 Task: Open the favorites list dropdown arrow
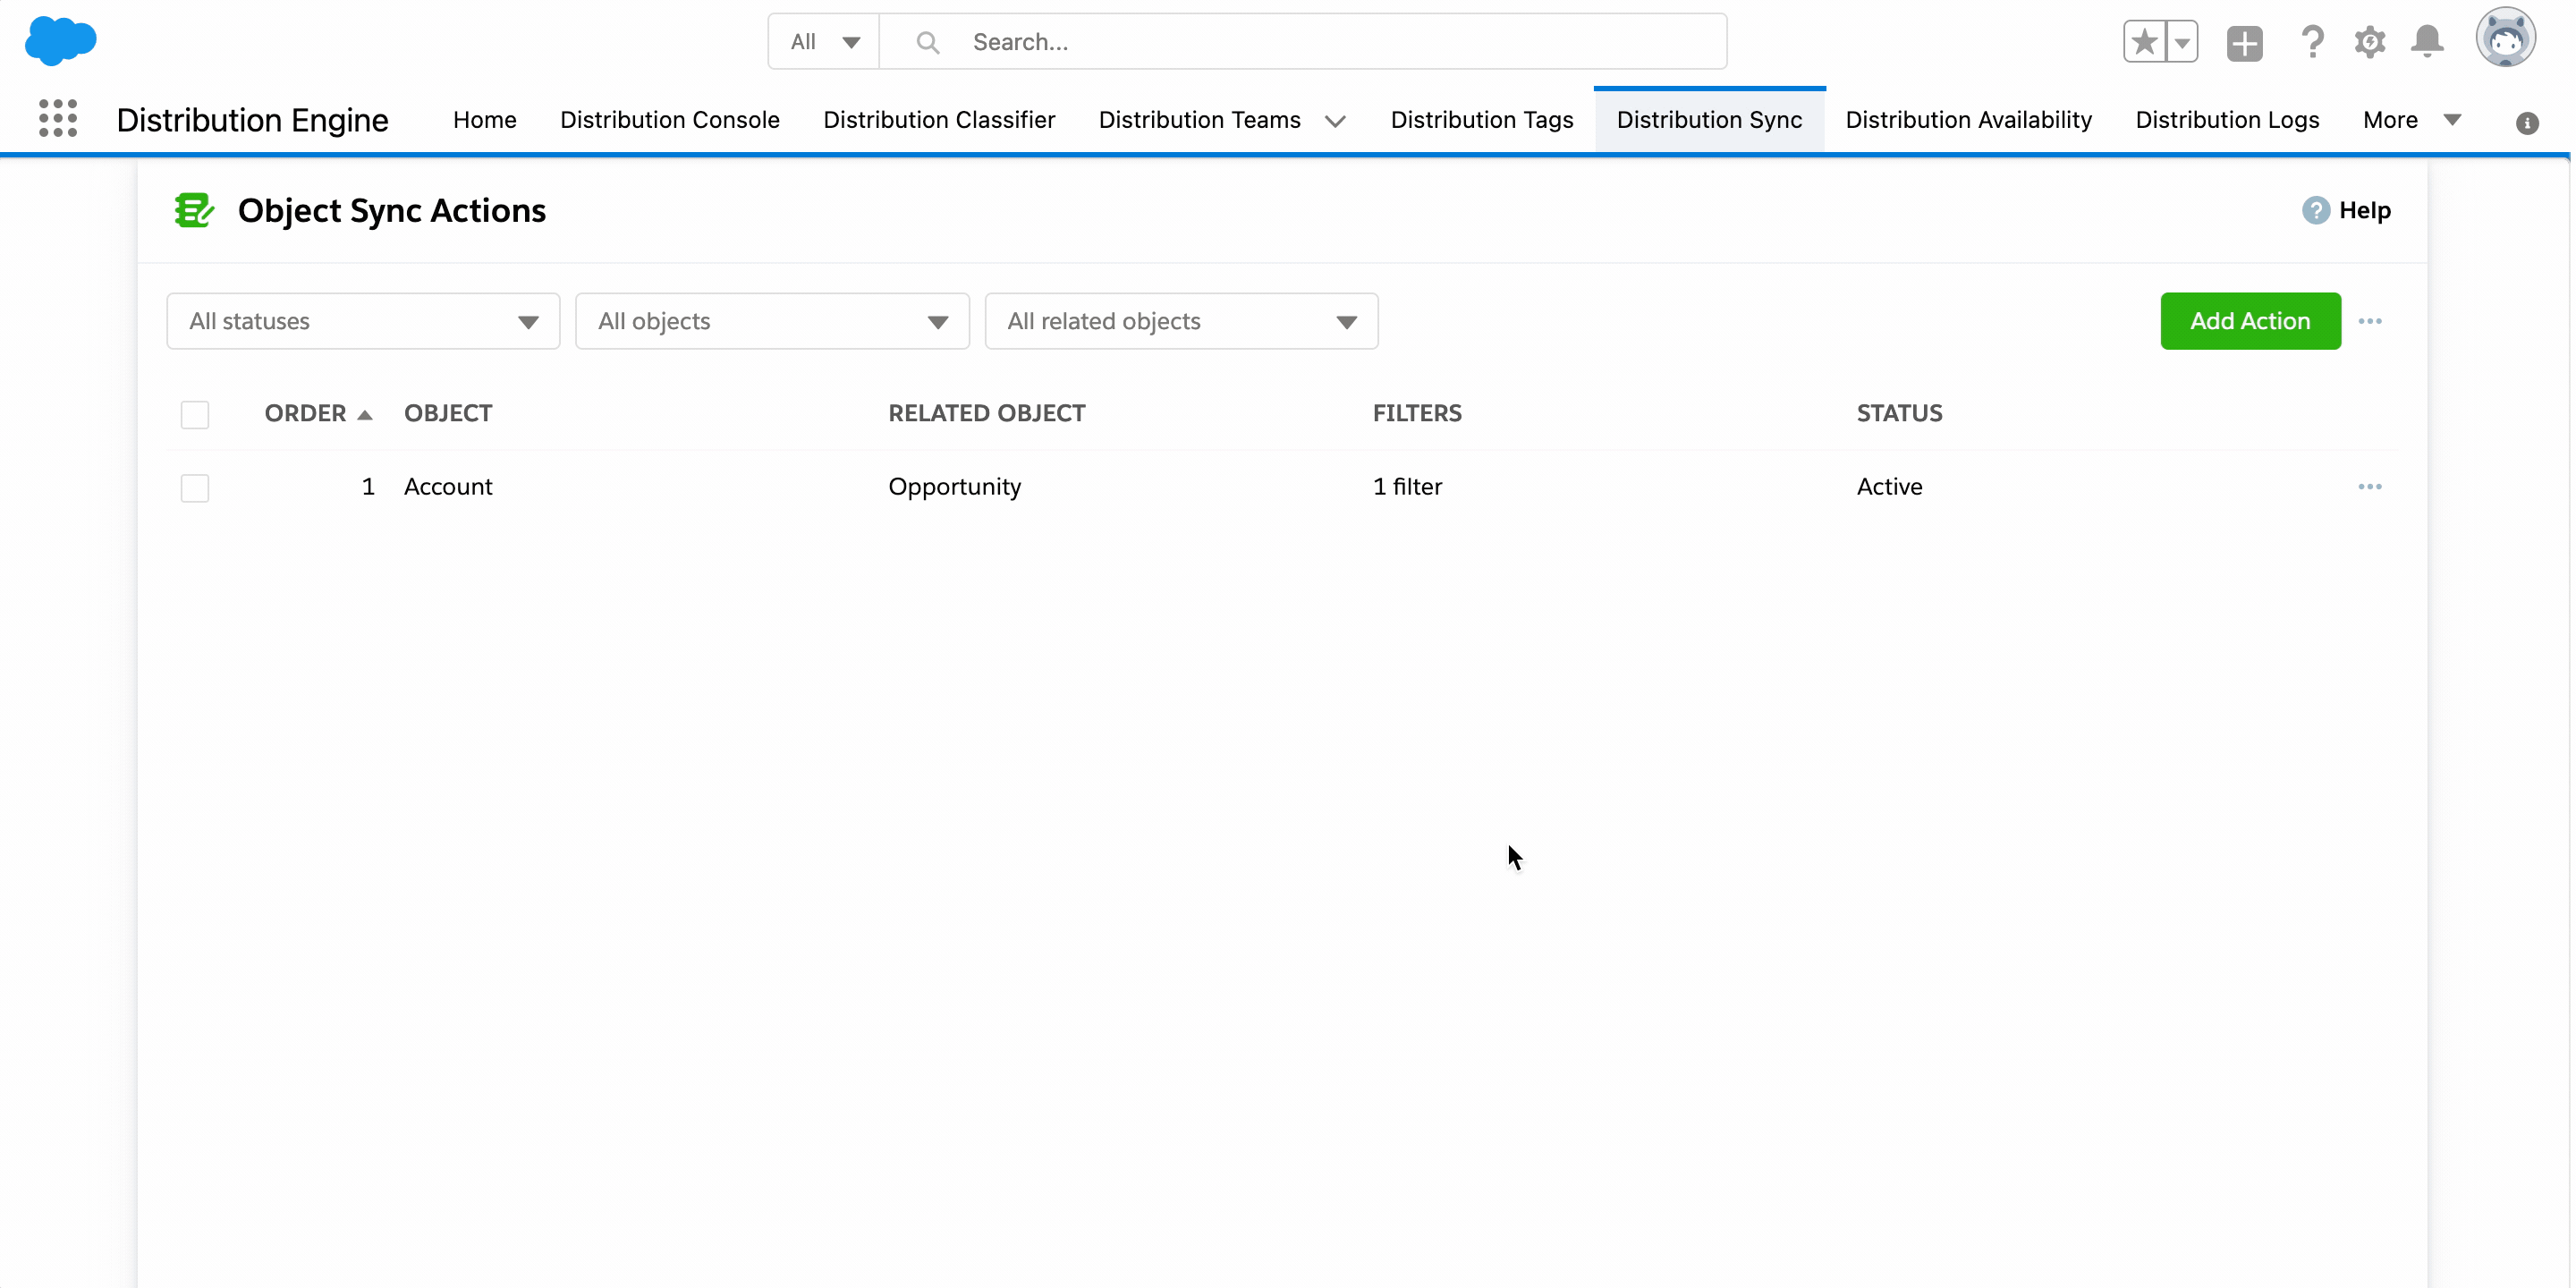[x=2182, y=42]
